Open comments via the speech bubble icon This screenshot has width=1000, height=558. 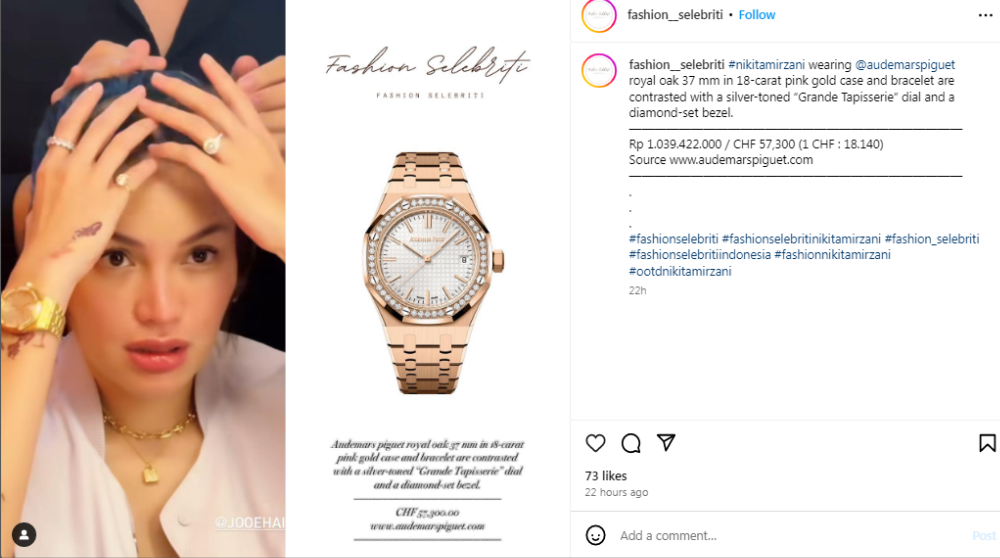pos(631,443)
